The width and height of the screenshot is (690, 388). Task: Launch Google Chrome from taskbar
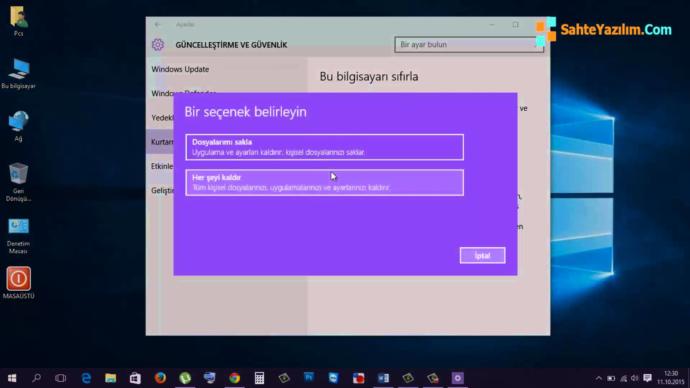point(235,378)
